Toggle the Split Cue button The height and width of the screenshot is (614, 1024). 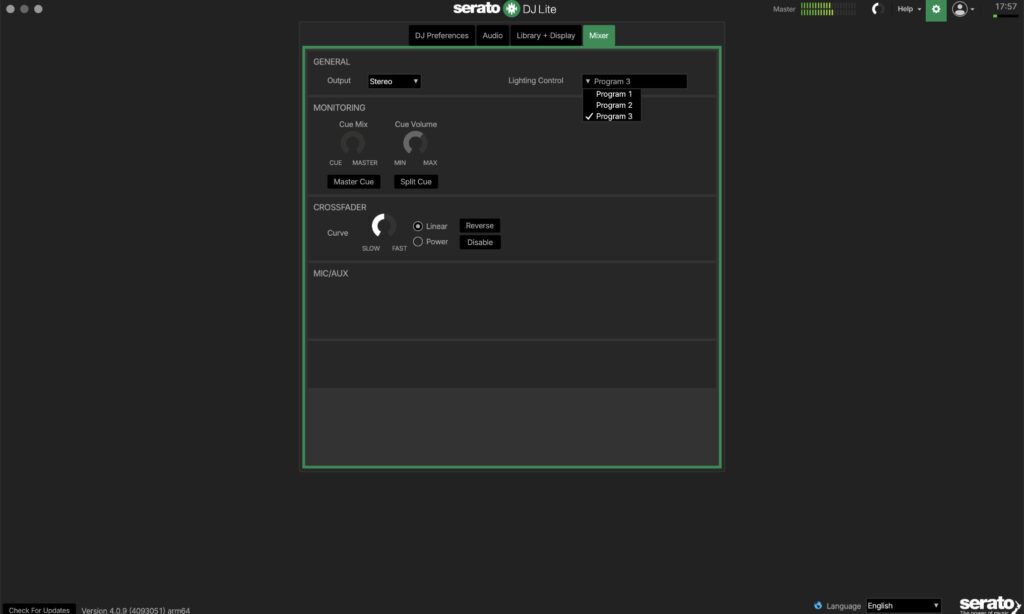[415, 182]
